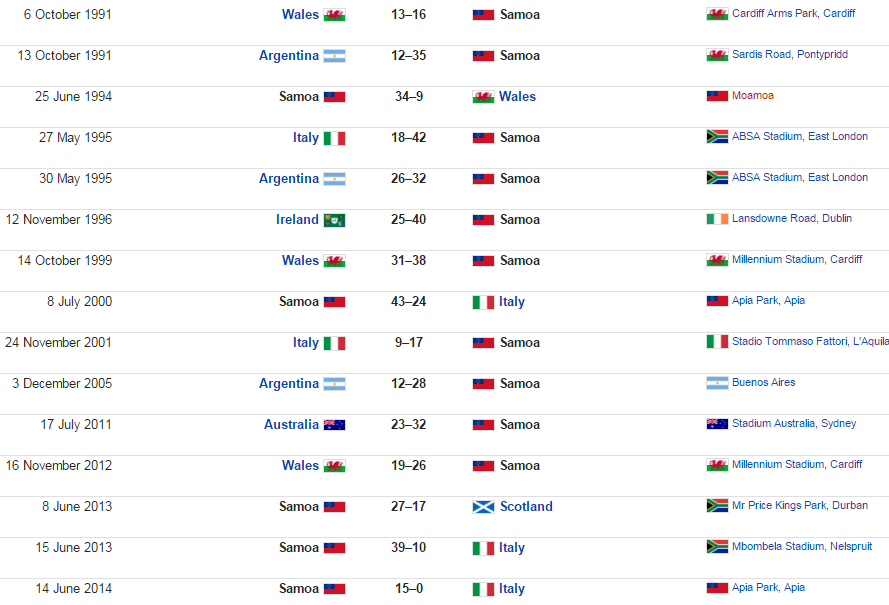Click the flag beside the Australia team name
This screenshot has width=889, height=605.
(x=334, y=425)
